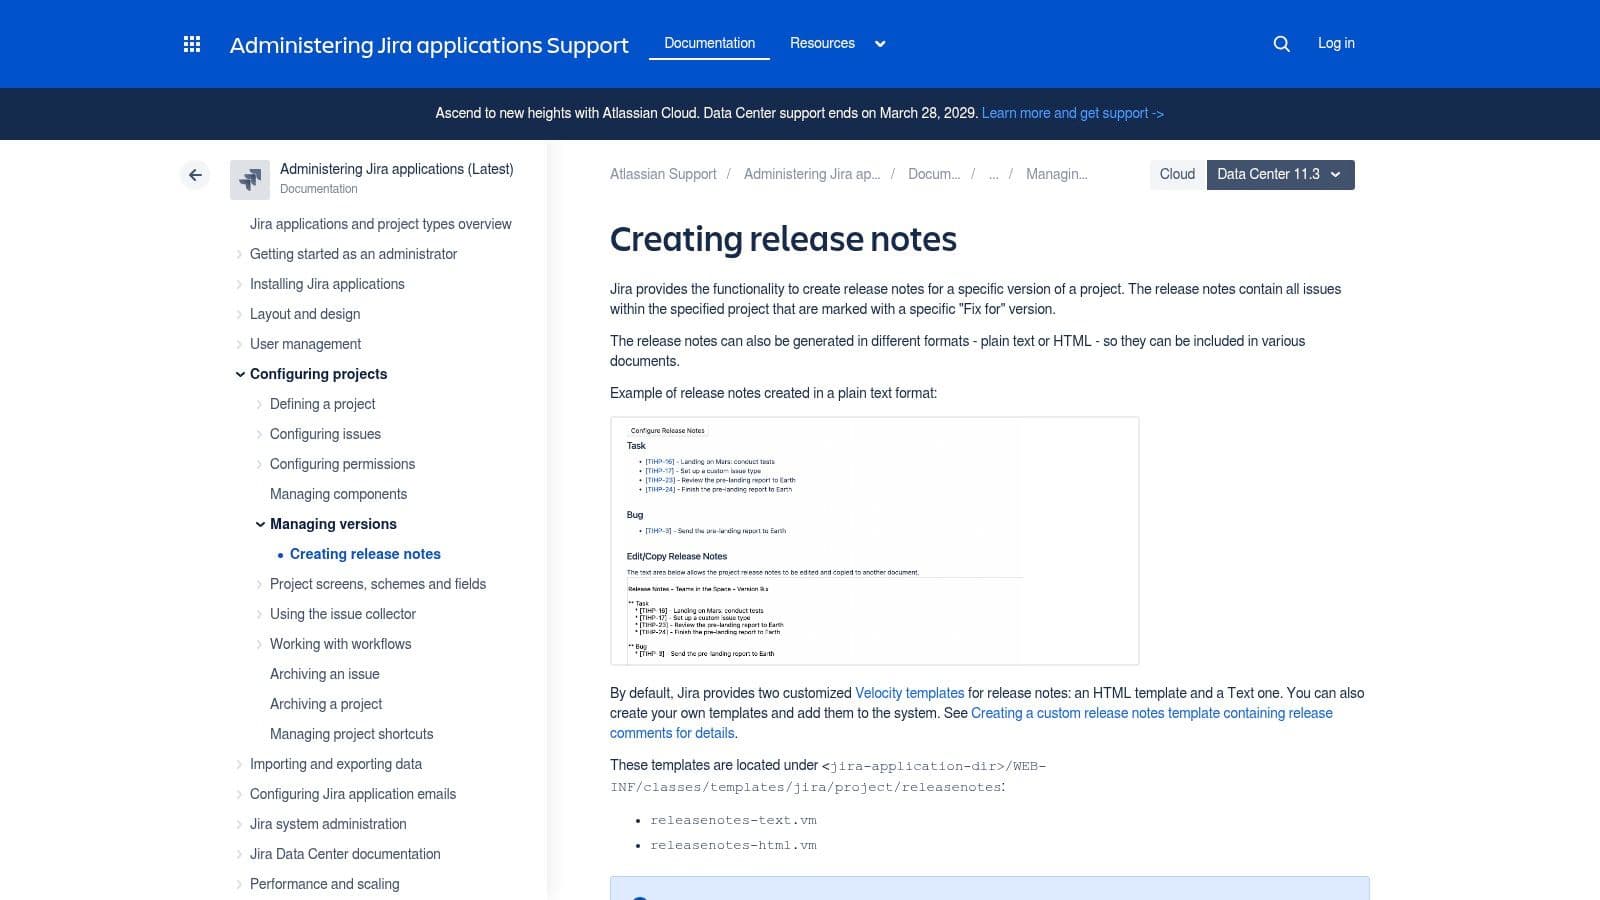Click the release notes example screenshot
The height and width of the screenshot is (900, 1600).
pyautogui.click(x=875, y=541)
